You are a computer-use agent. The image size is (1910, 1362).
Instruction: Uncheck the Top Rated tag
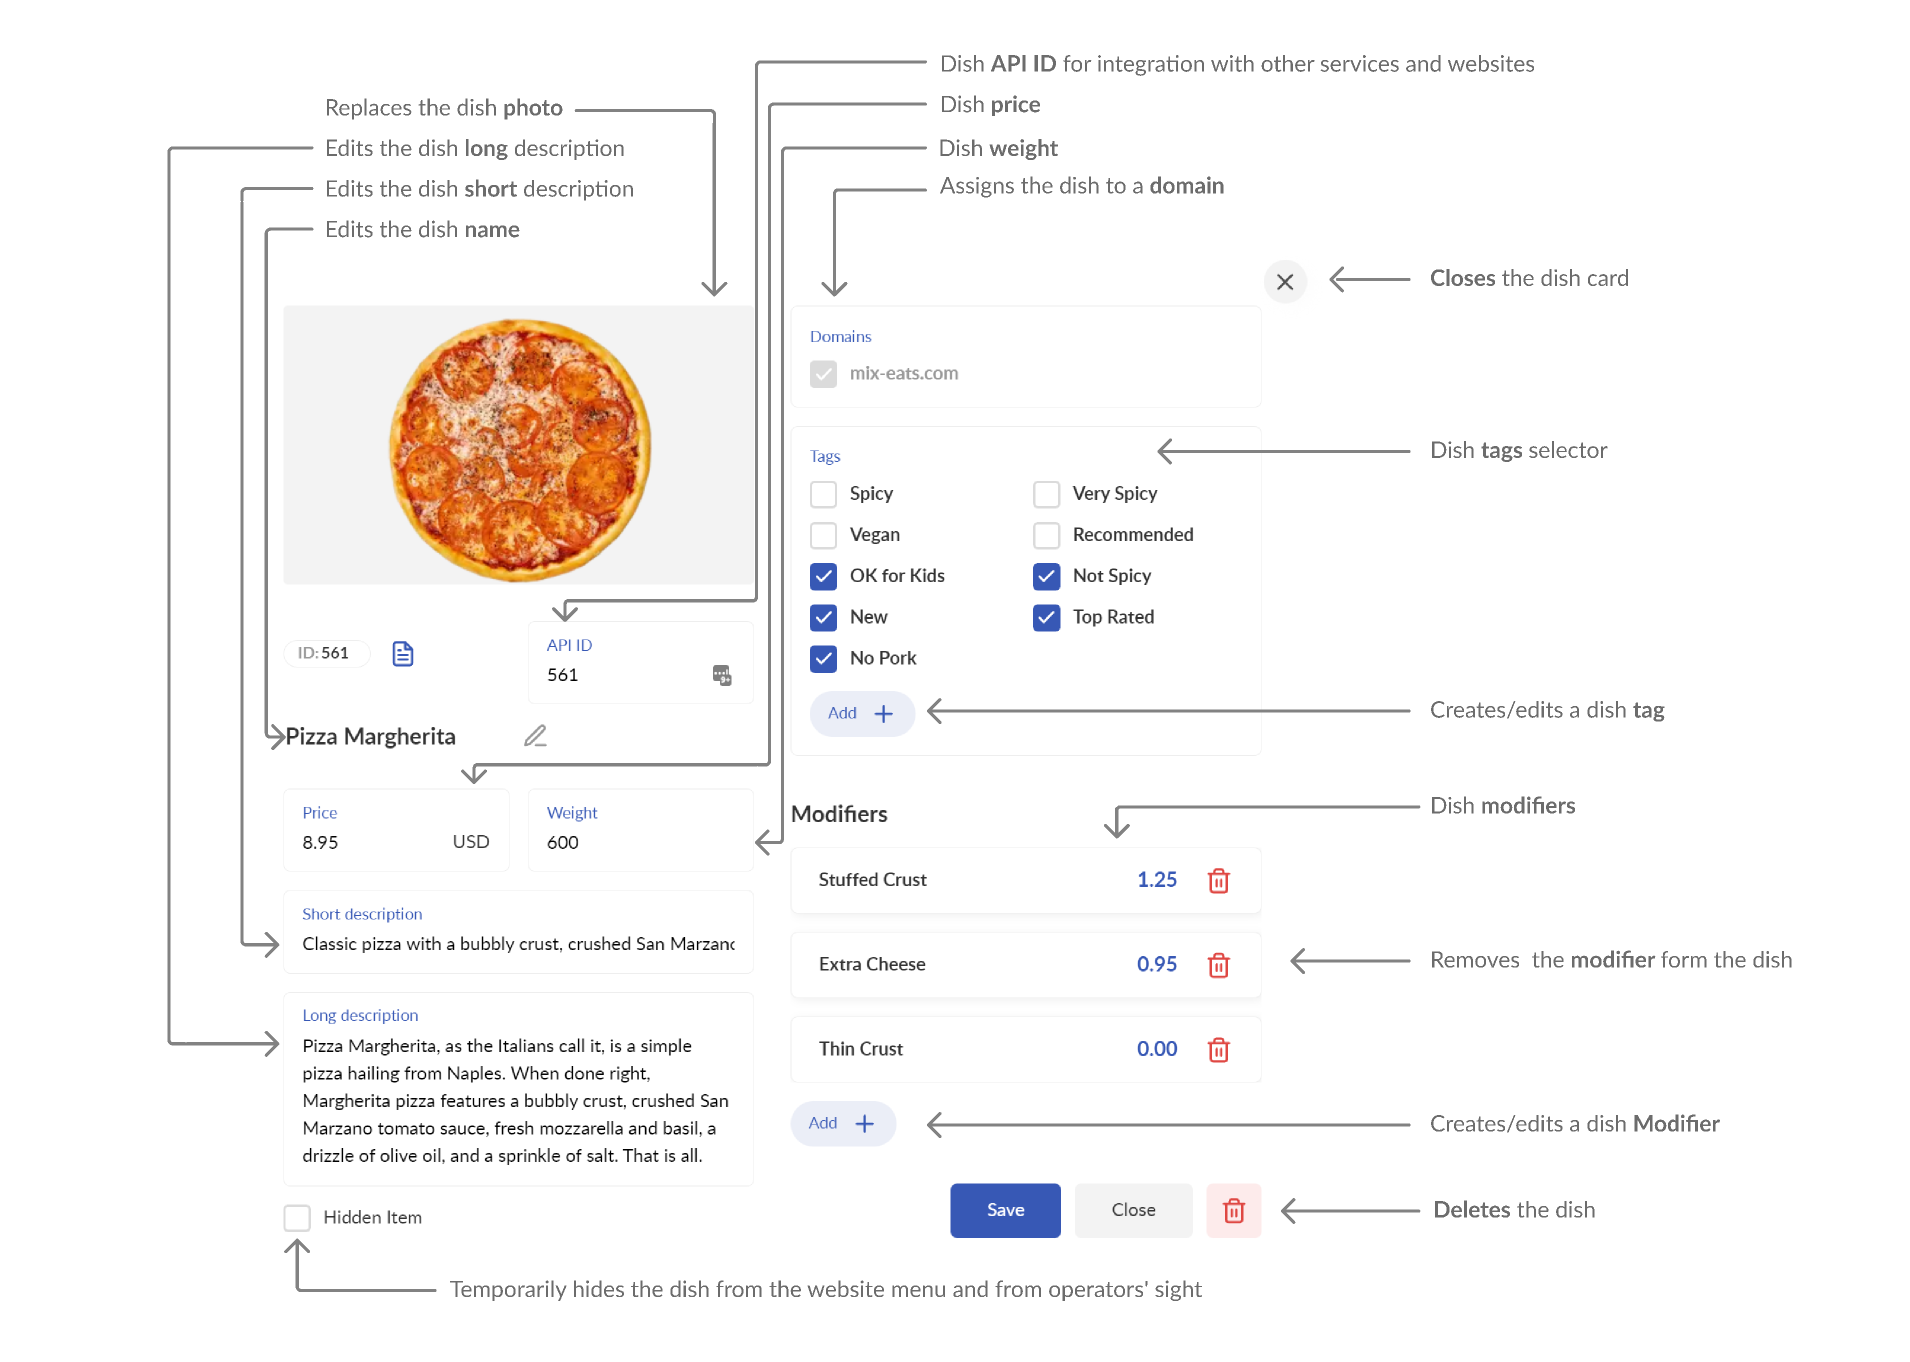tap(1046, 617)
